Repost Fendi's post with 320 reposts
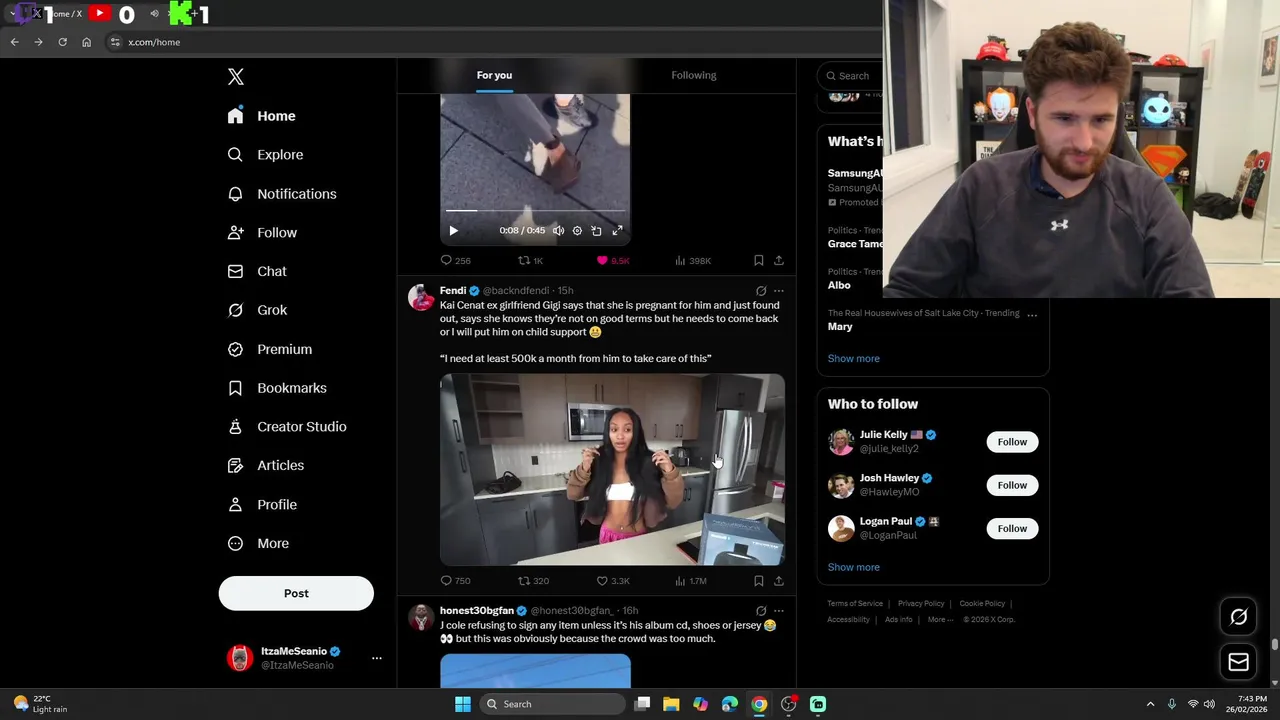The width and height of the screenshot is (1280, 720). click(533, 581)
